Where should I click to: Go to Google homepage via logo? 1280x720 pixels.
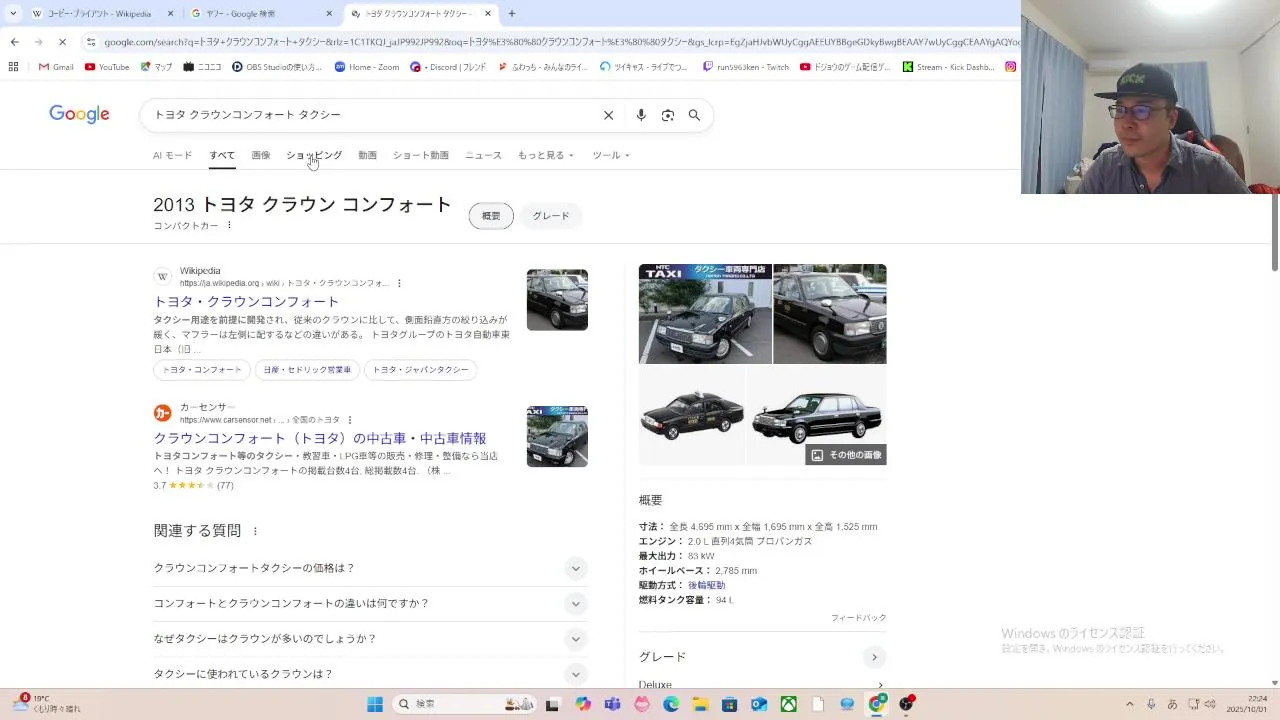pyautogui.click(x=79, y=114)
